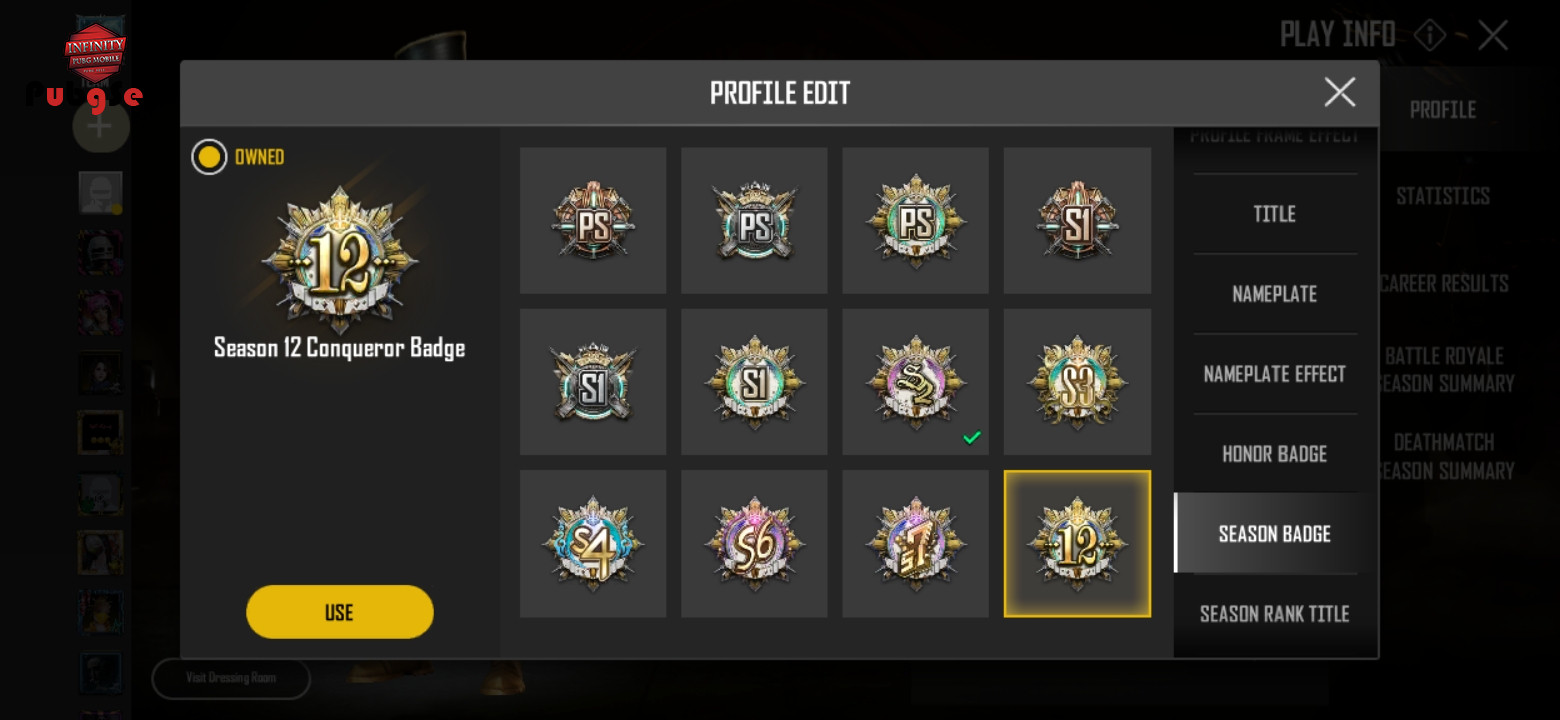This screenshot has height=720, width=1560.
Task: Open the Play Info diamond icon
Action: pyautogui.click(x=1430, y=36)
